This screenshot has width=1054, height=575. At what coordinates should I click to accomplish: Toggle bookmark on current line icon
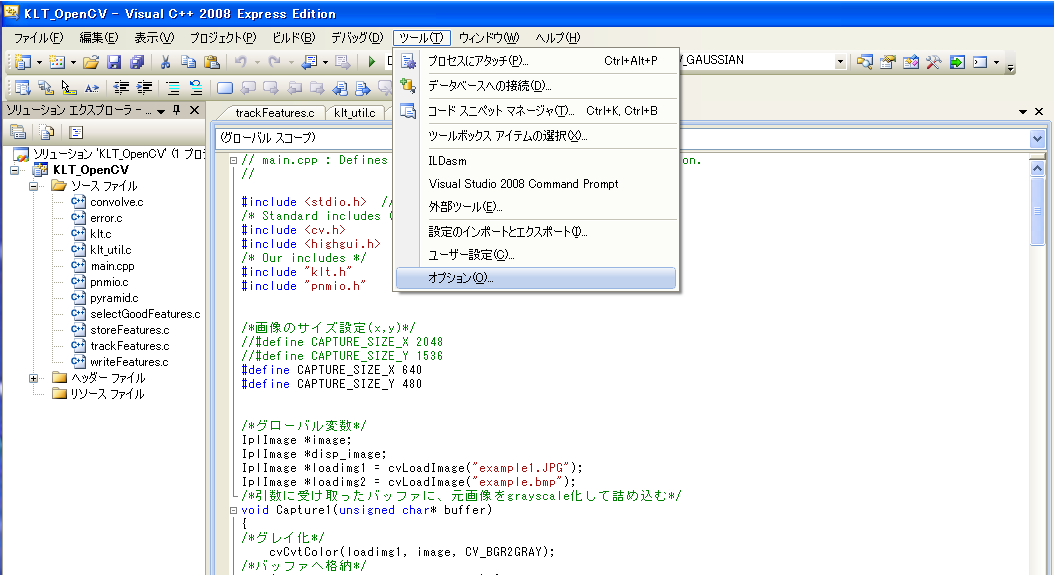225,87
